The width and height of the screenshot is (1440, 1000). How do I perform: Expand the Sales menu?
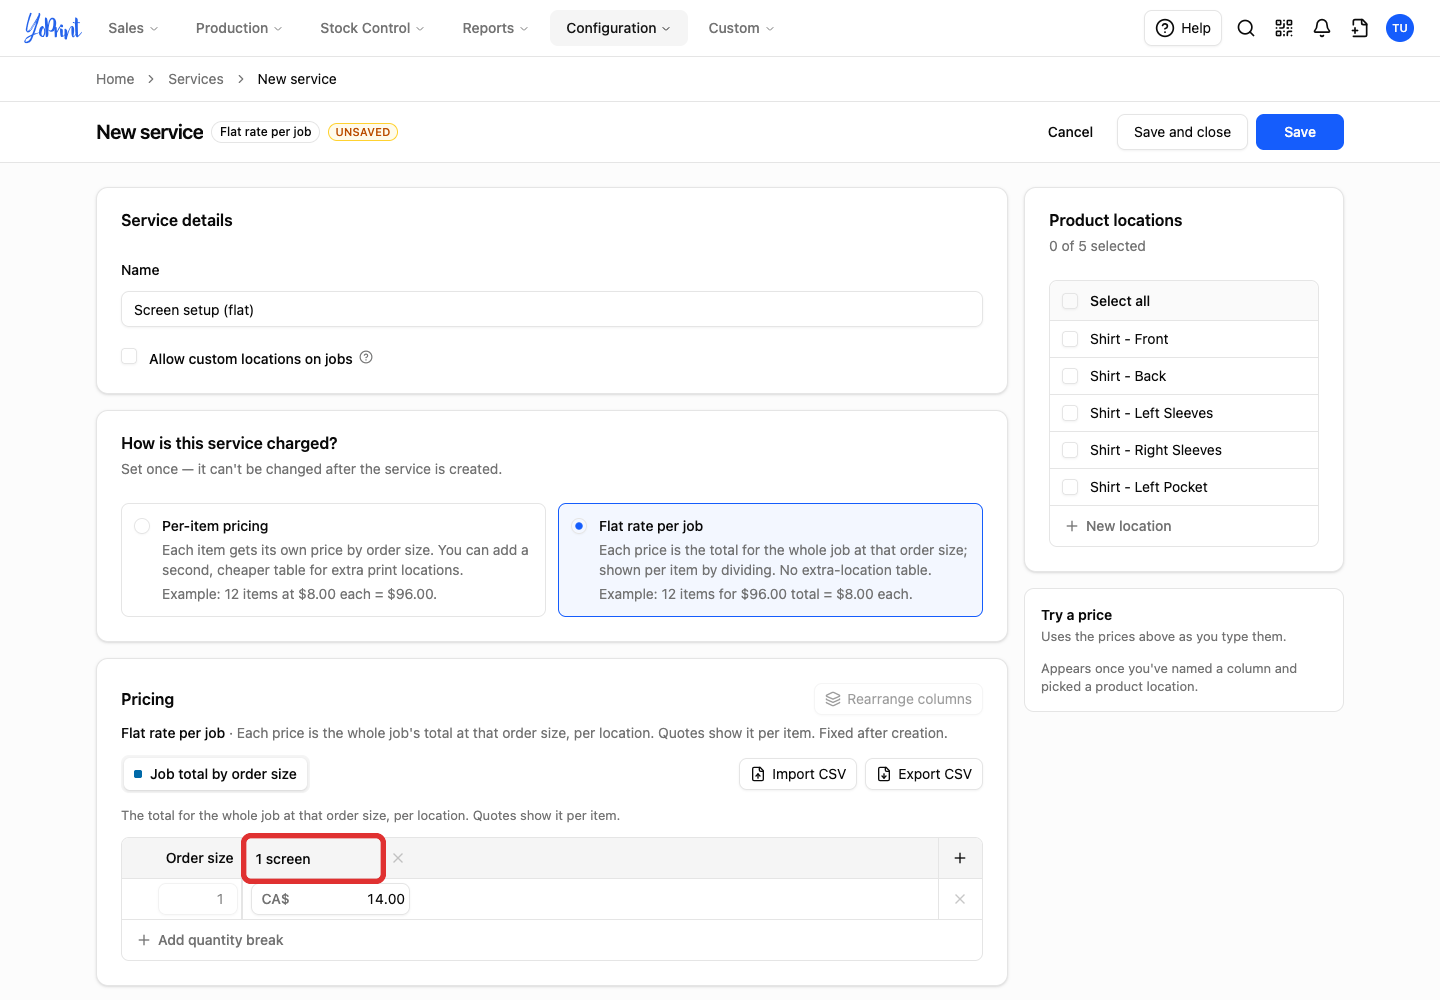133,28
